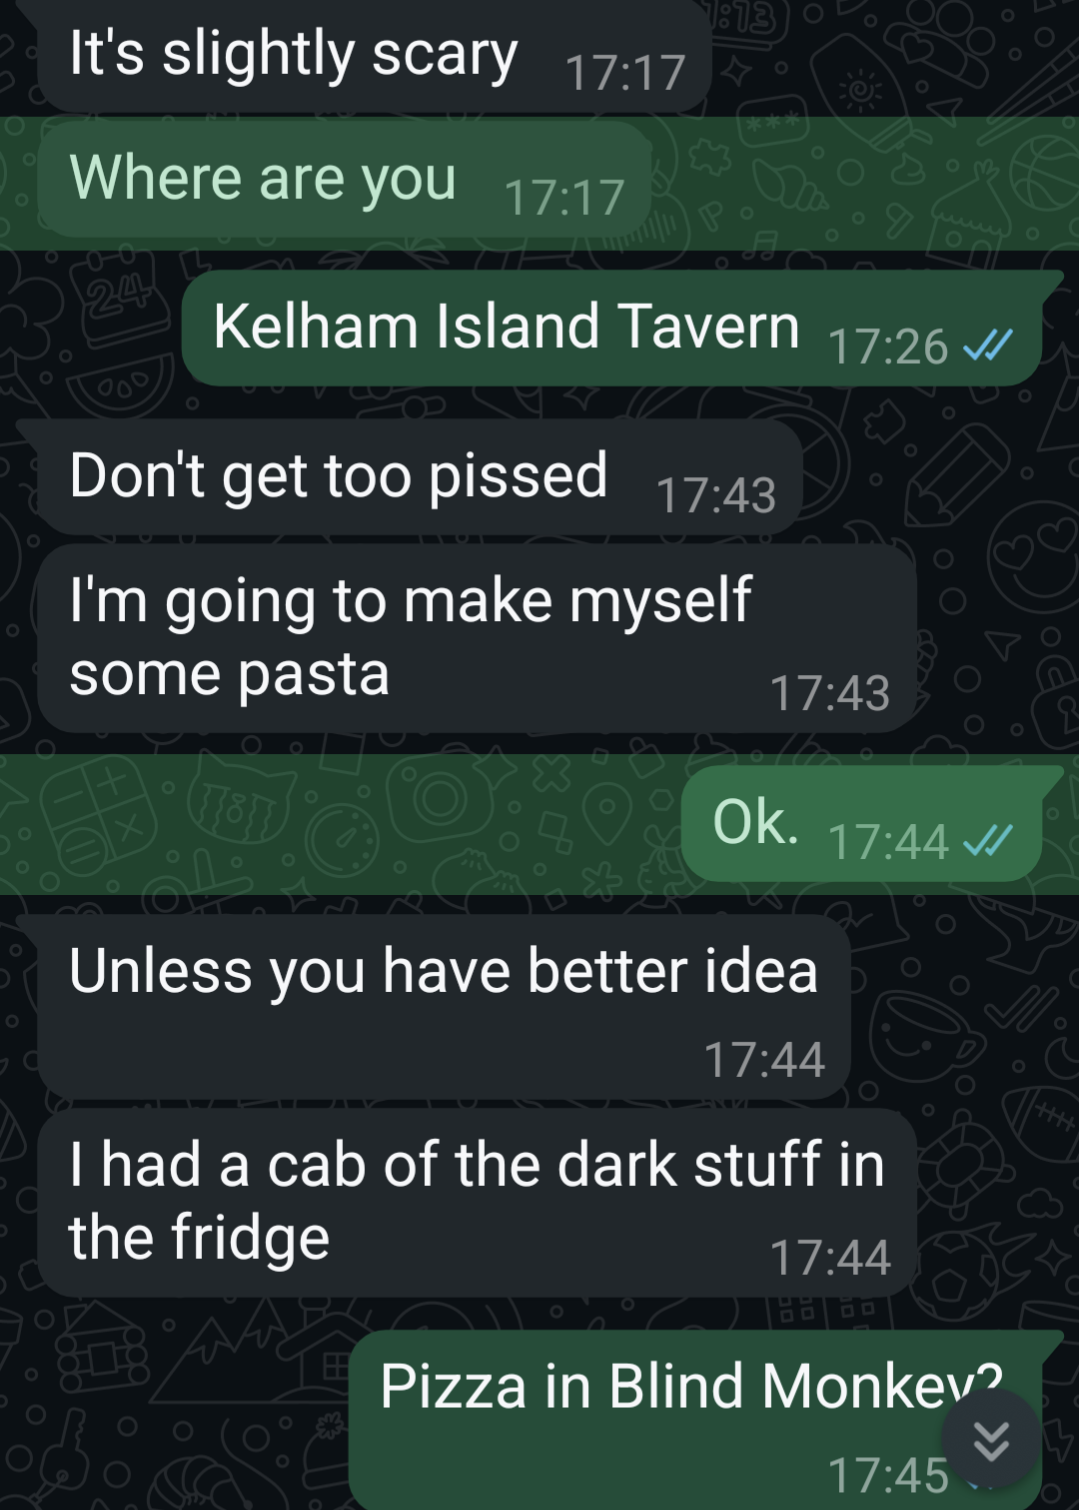
Task: Tap the 17:43 timestamp on the pasta message
Action: point(830,694)
